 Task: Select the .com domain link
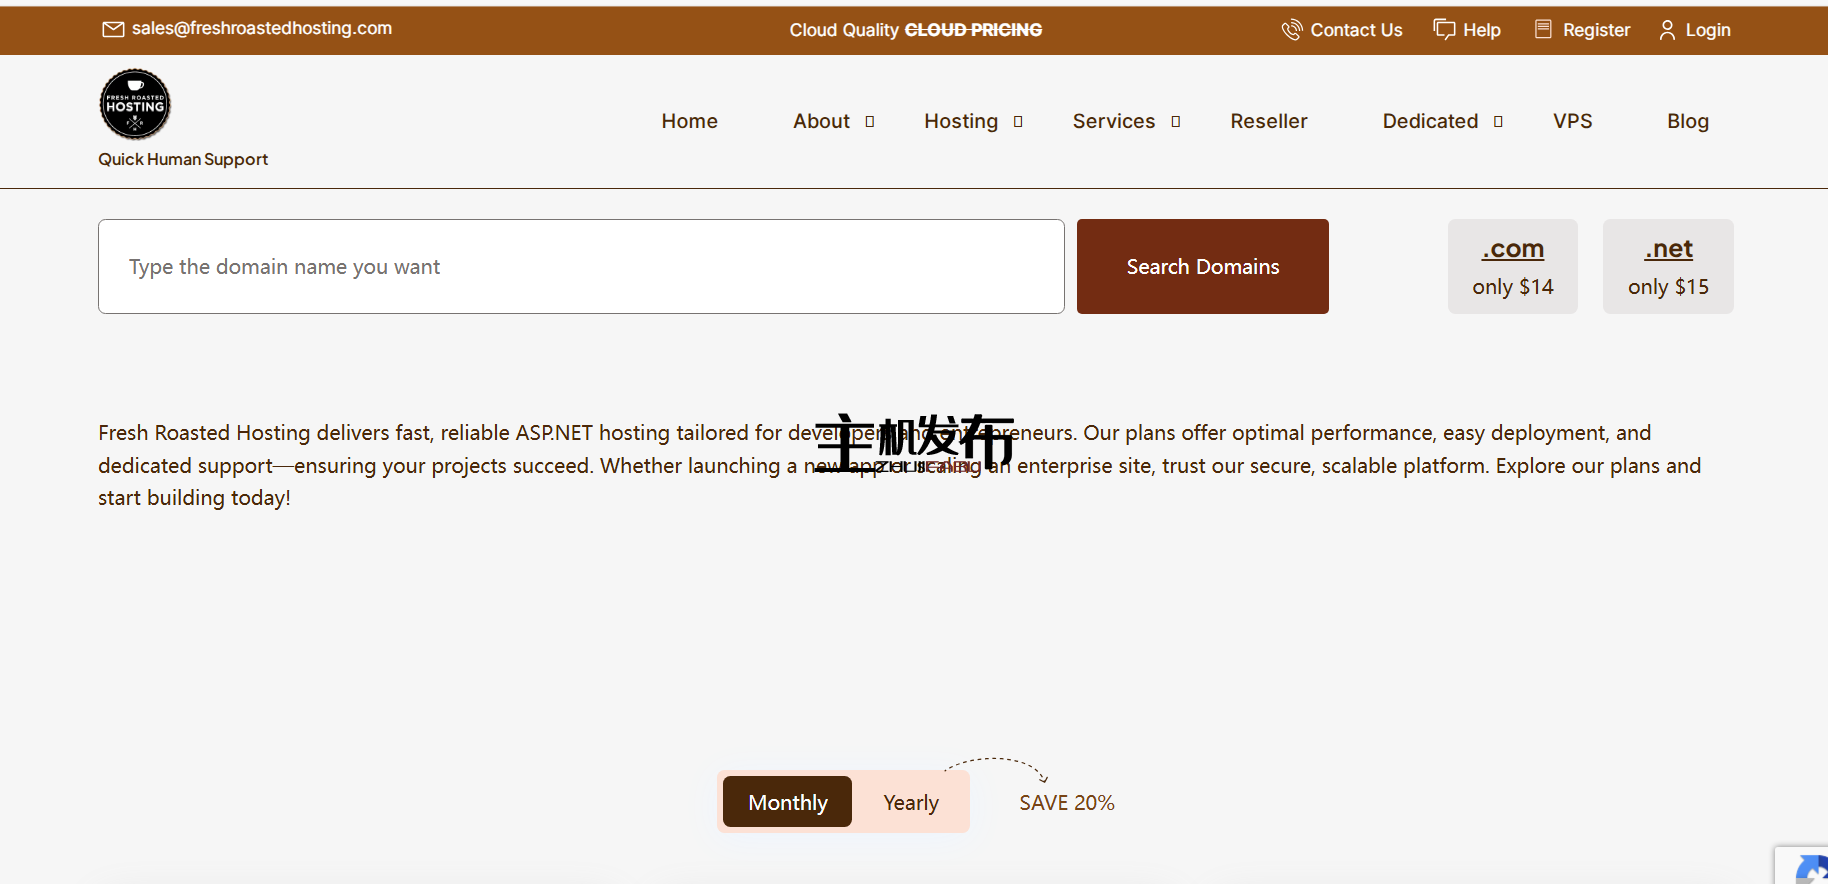1512,249
